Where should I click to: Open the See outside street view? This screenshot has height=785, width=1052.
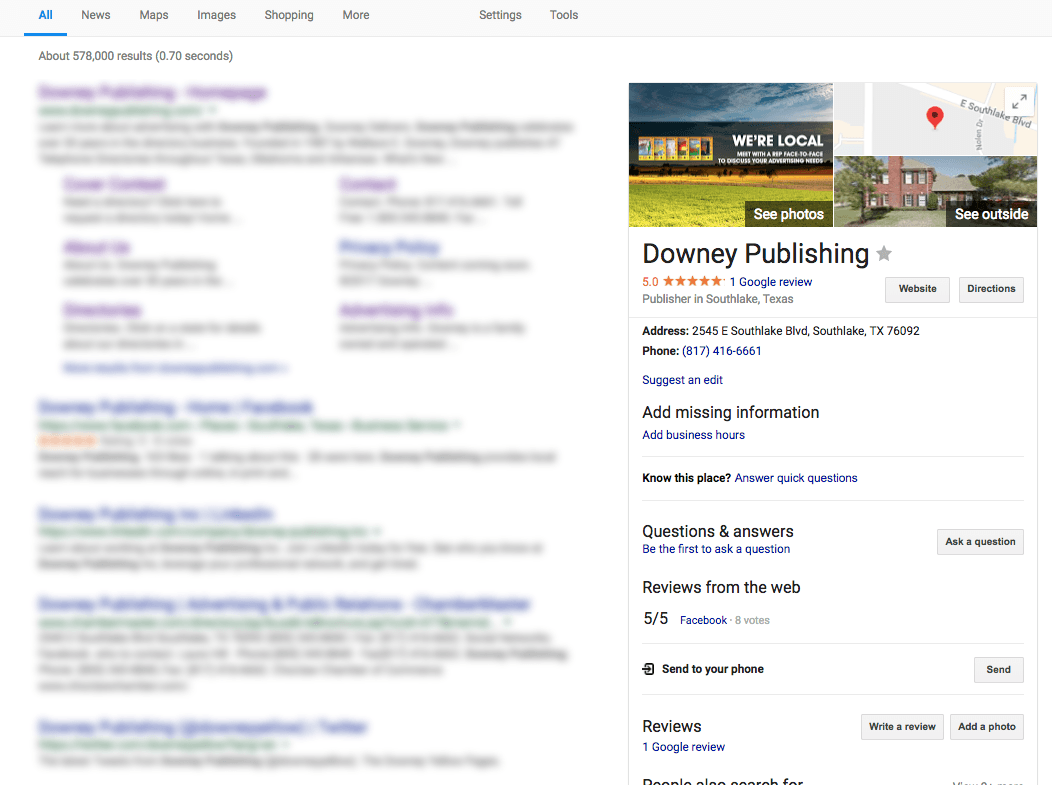(x=936, y=192)
